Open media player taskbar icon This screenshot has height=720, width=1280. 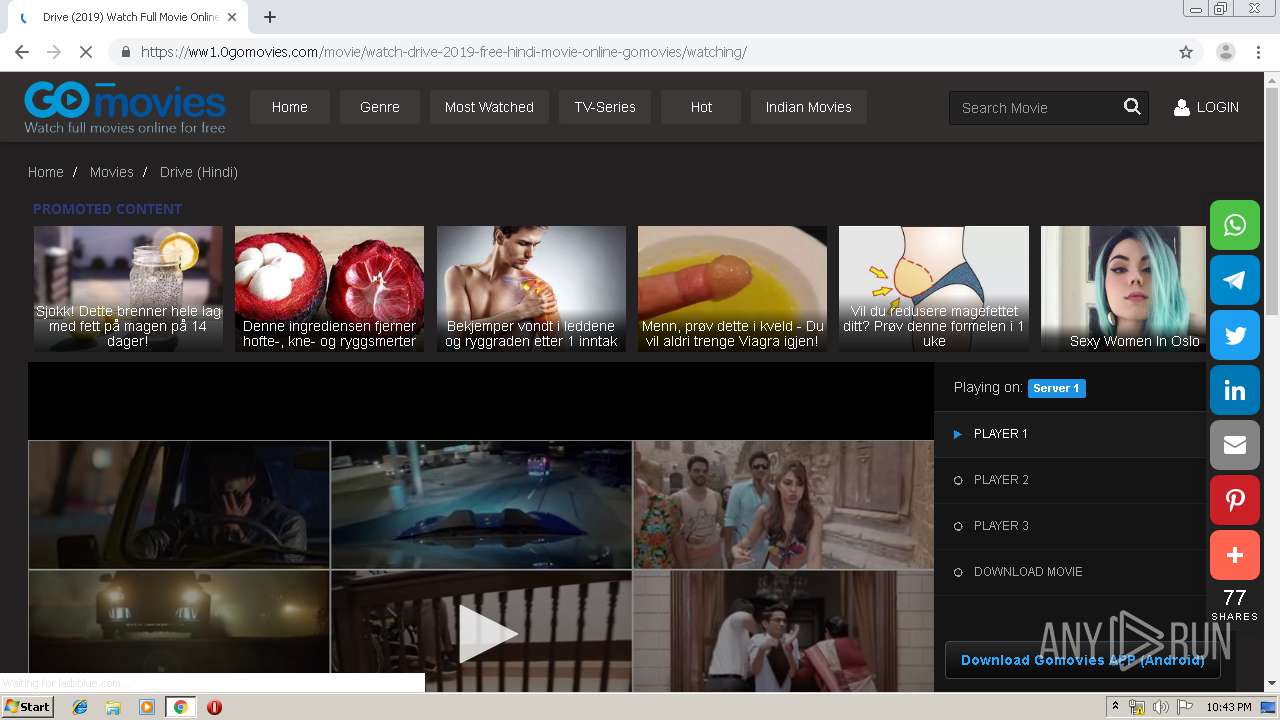[x=147, y=707]
